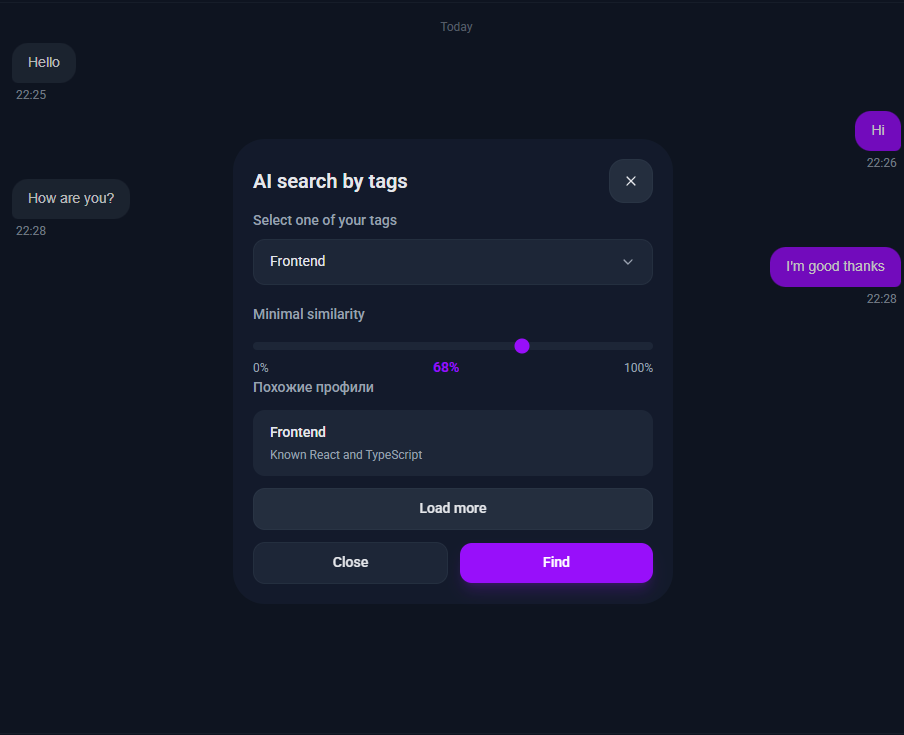Click Load more to see additional profiles
Viewport: 904px width, 735px height.
[x=452, y=508]
